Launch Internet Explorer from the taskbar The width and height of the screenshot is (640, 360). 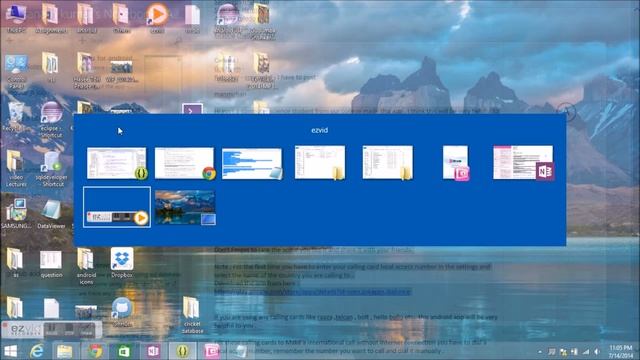[x=37, y=351]
